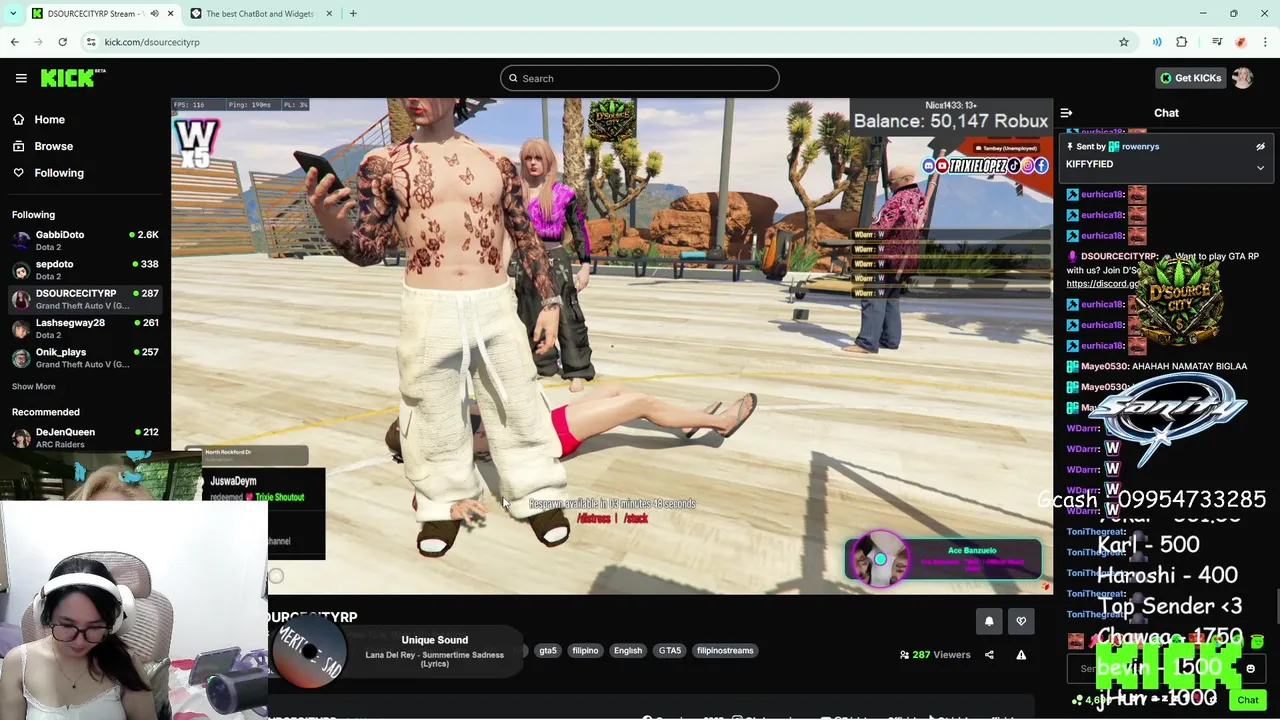
Task: Open browser profile icon
Action: pos(1241,42)
